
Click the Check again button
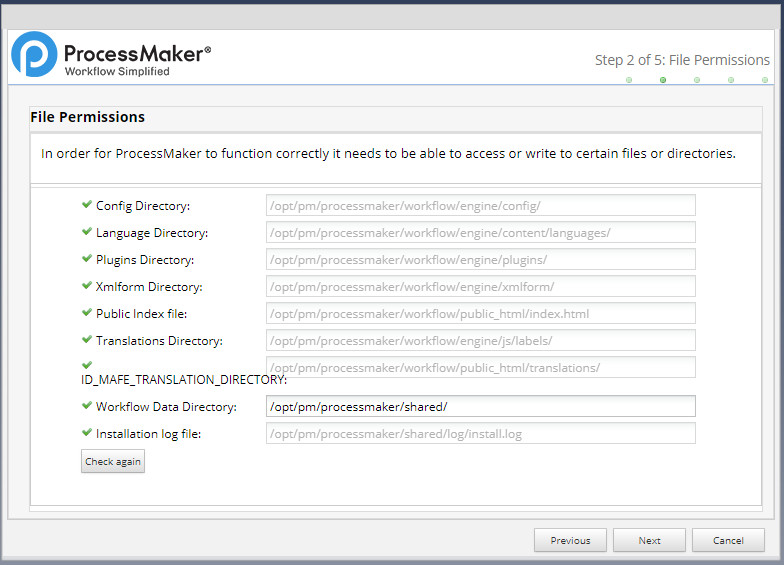(x=113, y=461)
